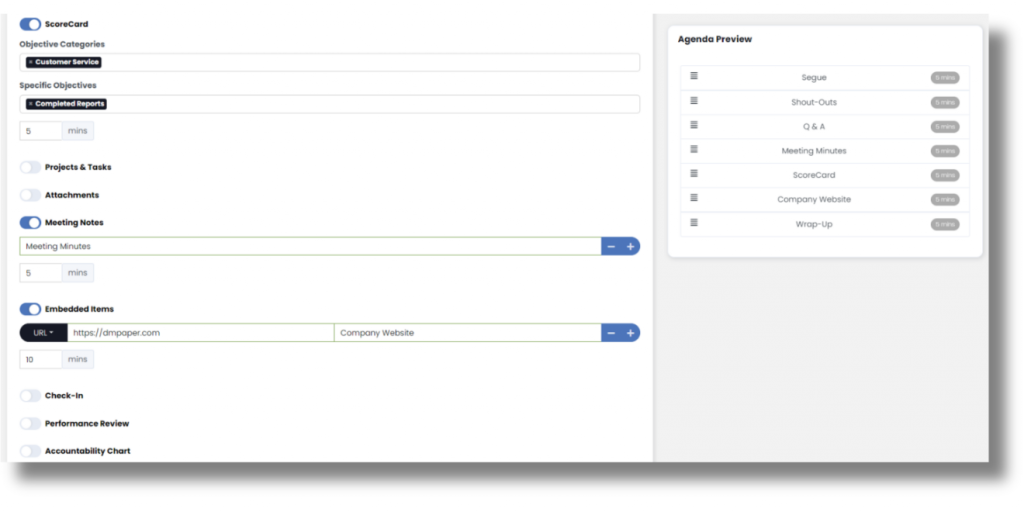Click Embedded Items minutes duration field
This screenshot has height=512, width=1024.
(x=41, y=359)
